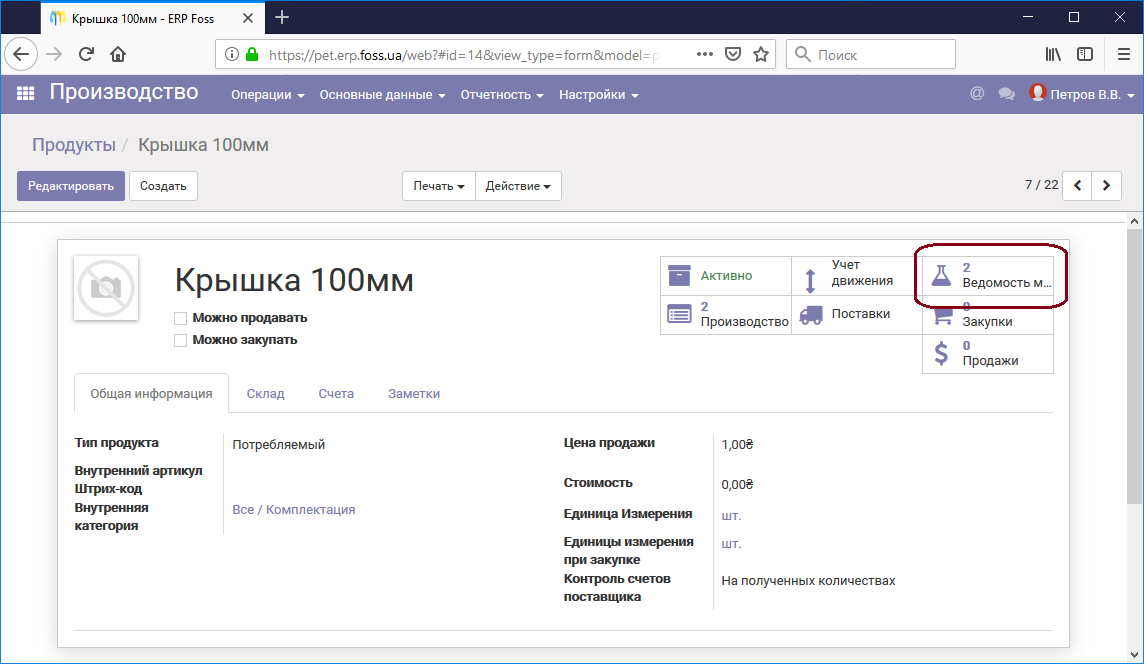The image size is (1144, 664).
Task: Open the шт. unit of measure link
Action: 731,515
